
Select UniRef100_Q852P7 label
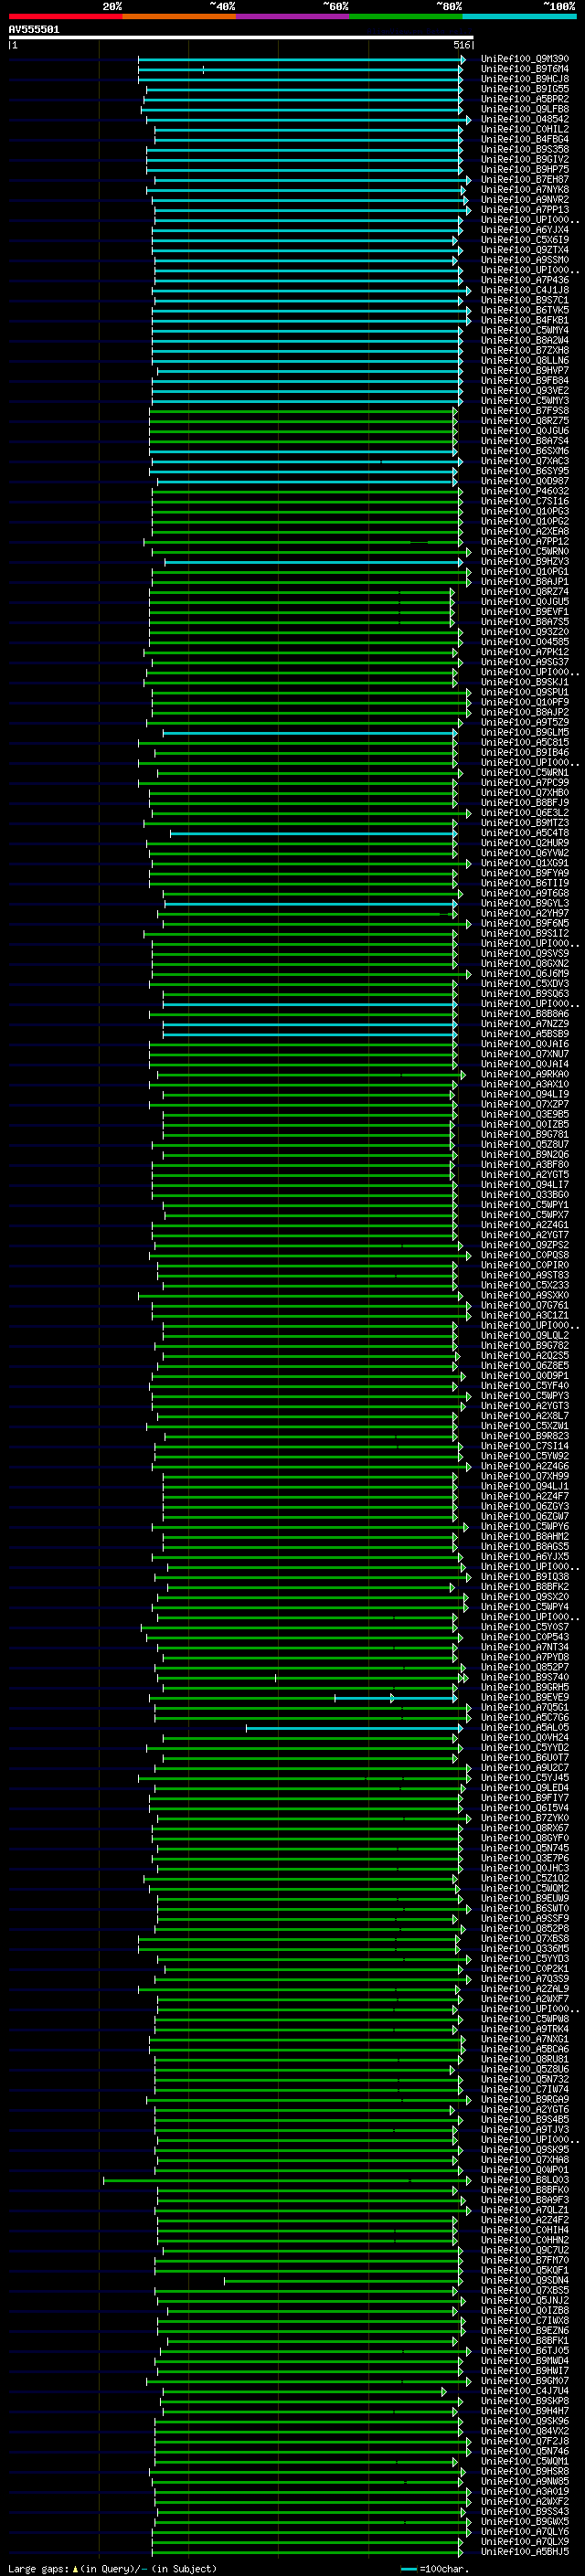point(525,1667)
